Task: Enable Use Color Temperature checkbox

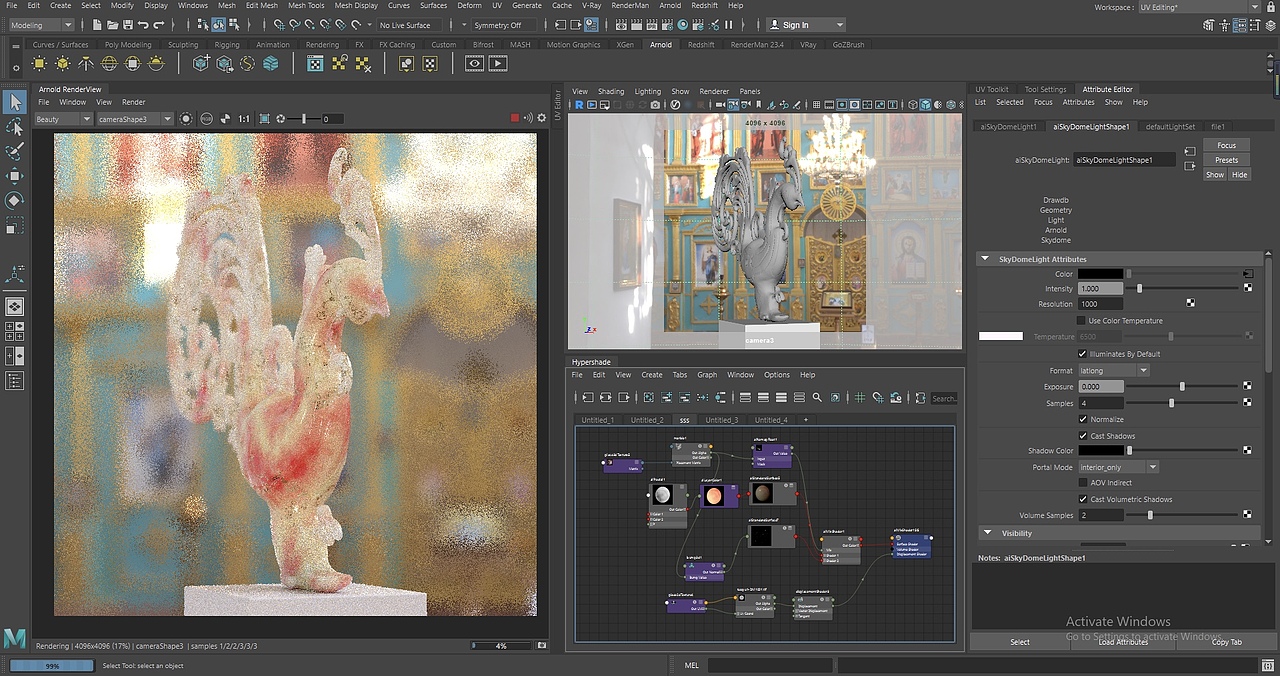Action: (x=1081, y=321)
